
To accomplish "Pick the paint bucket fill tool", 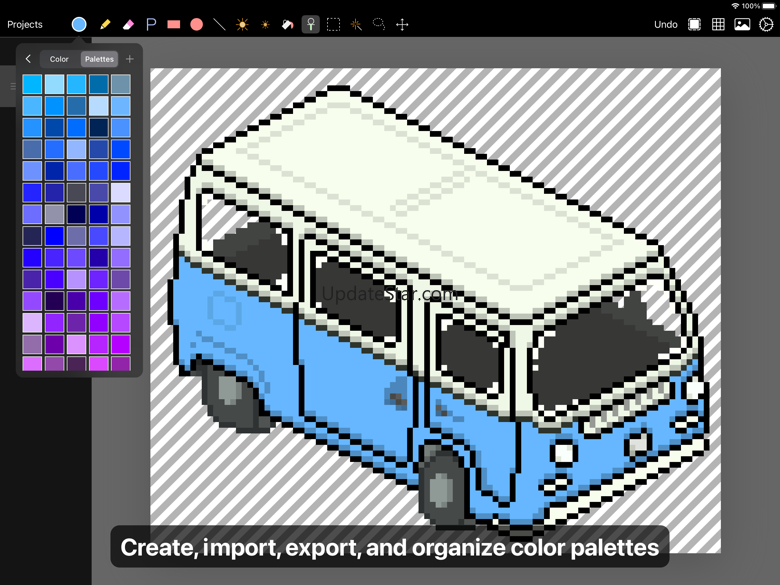I will click(x=288, y=24).
